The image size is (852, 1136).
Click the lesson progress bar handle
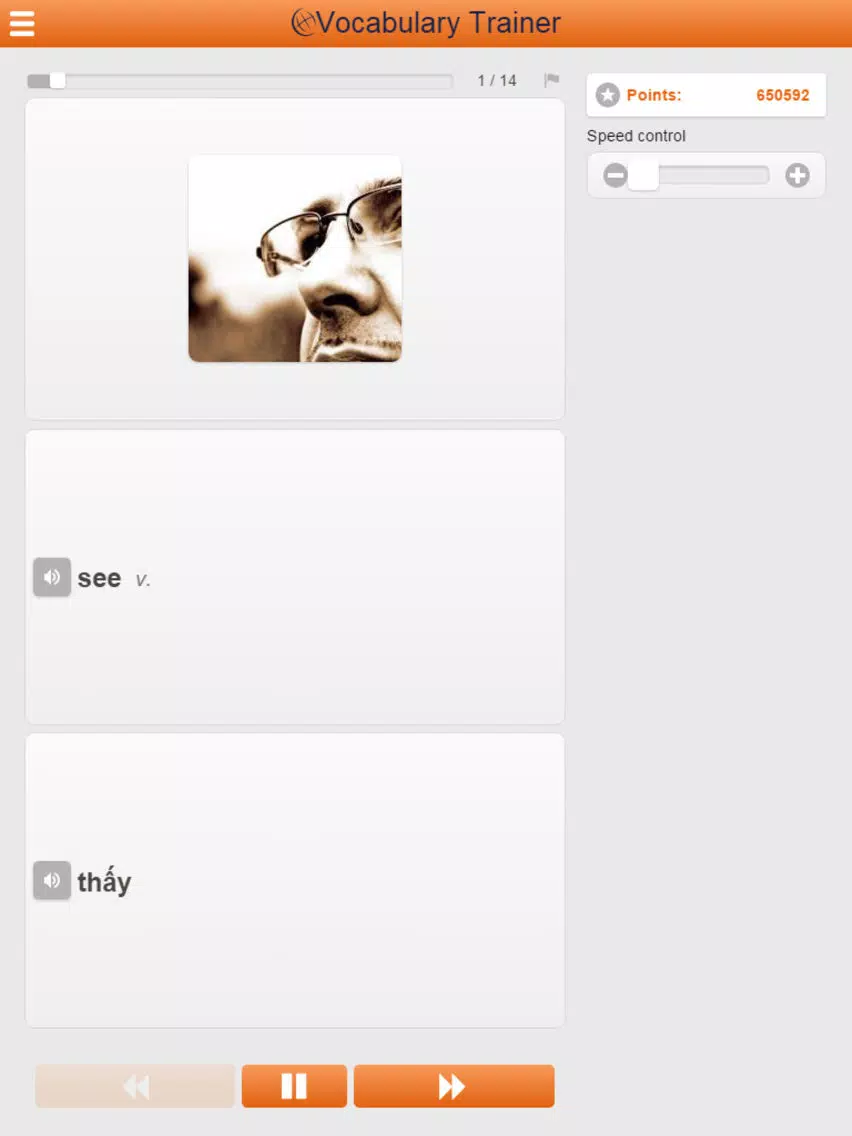[x=57, y=80]
